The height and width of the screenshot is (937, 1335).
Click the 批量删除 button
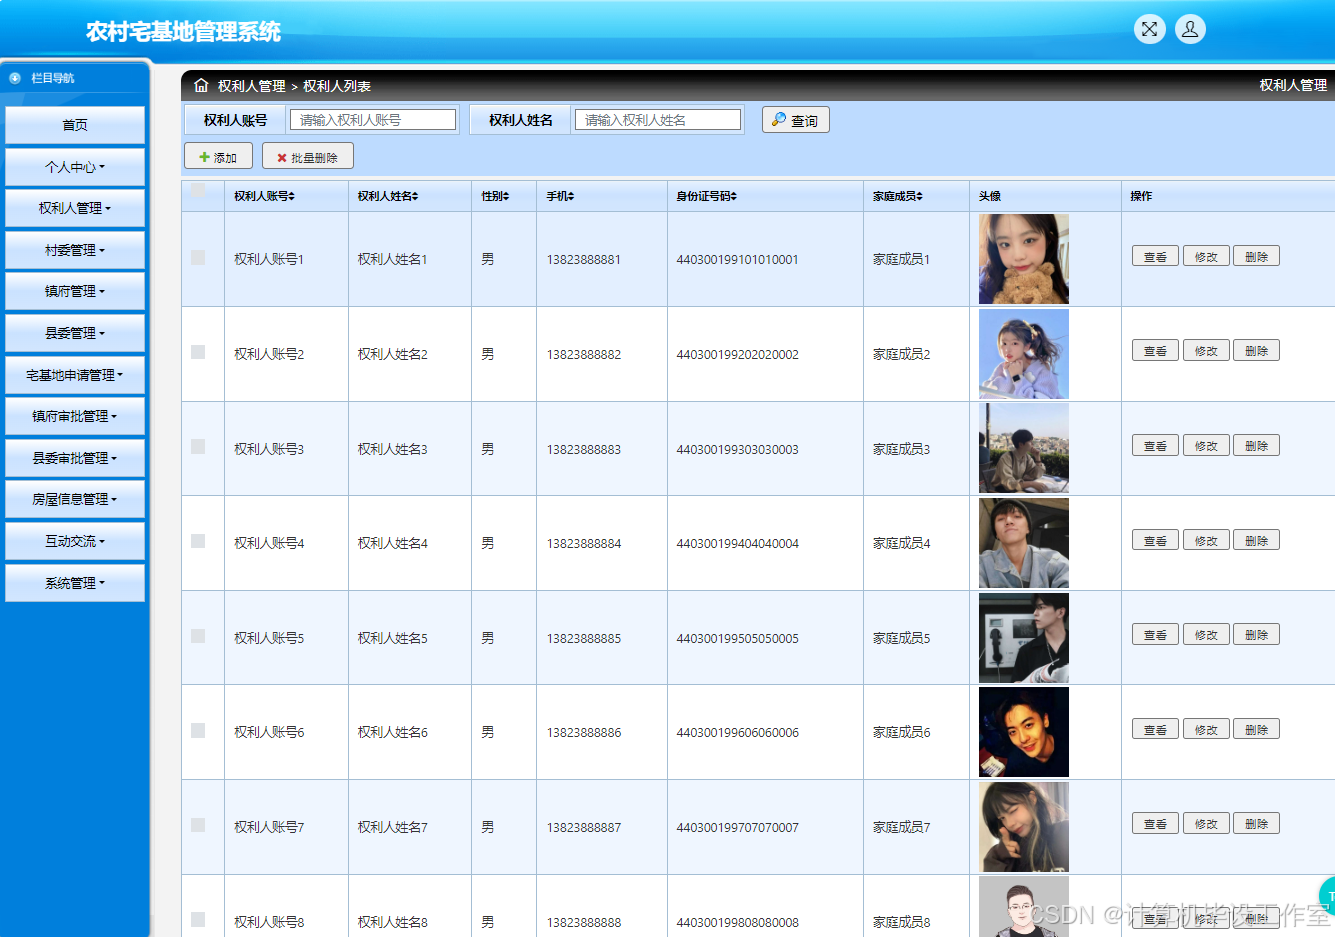tap(308, 157)
